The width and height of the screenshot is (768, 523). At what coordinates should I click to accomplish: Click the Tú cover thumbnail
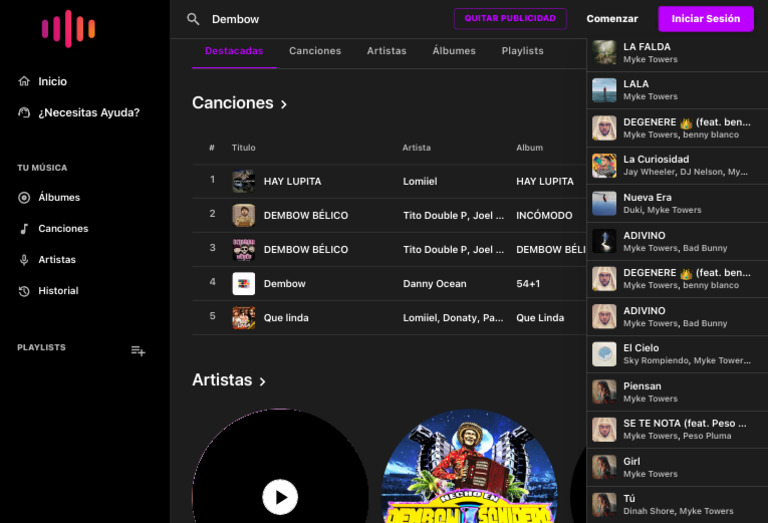tap(604, 505)
